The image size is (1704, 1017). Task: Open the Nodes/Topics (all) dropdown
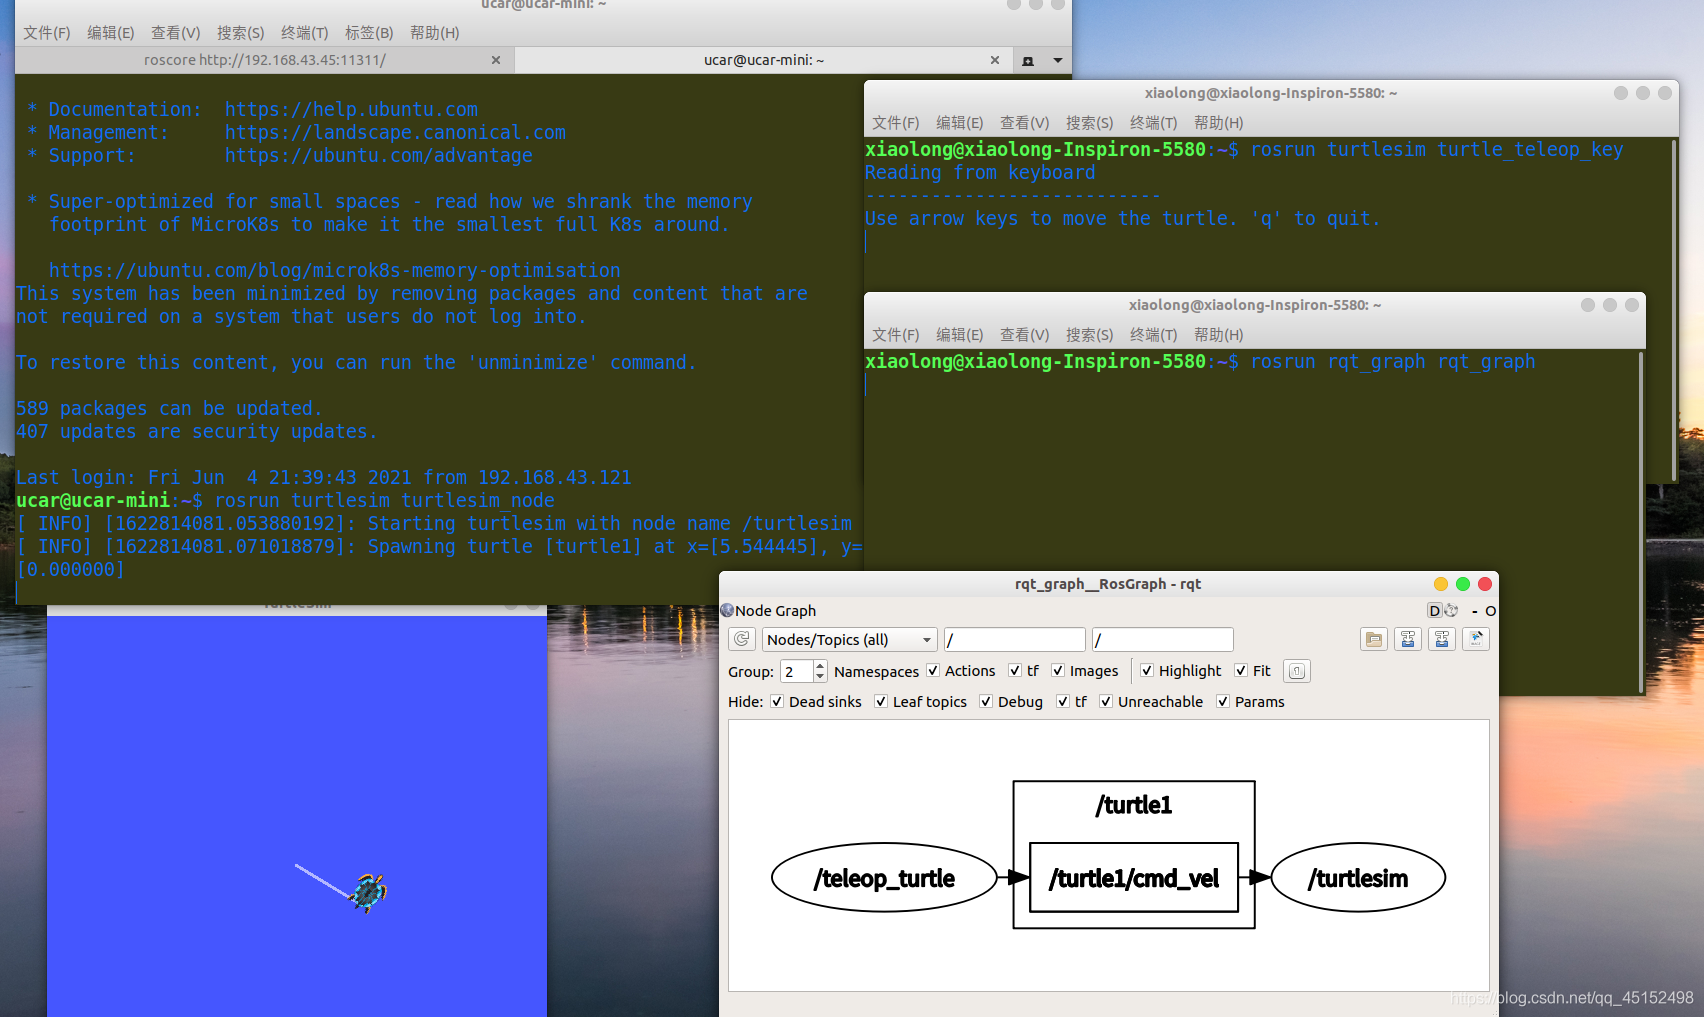tap(849, 640)
